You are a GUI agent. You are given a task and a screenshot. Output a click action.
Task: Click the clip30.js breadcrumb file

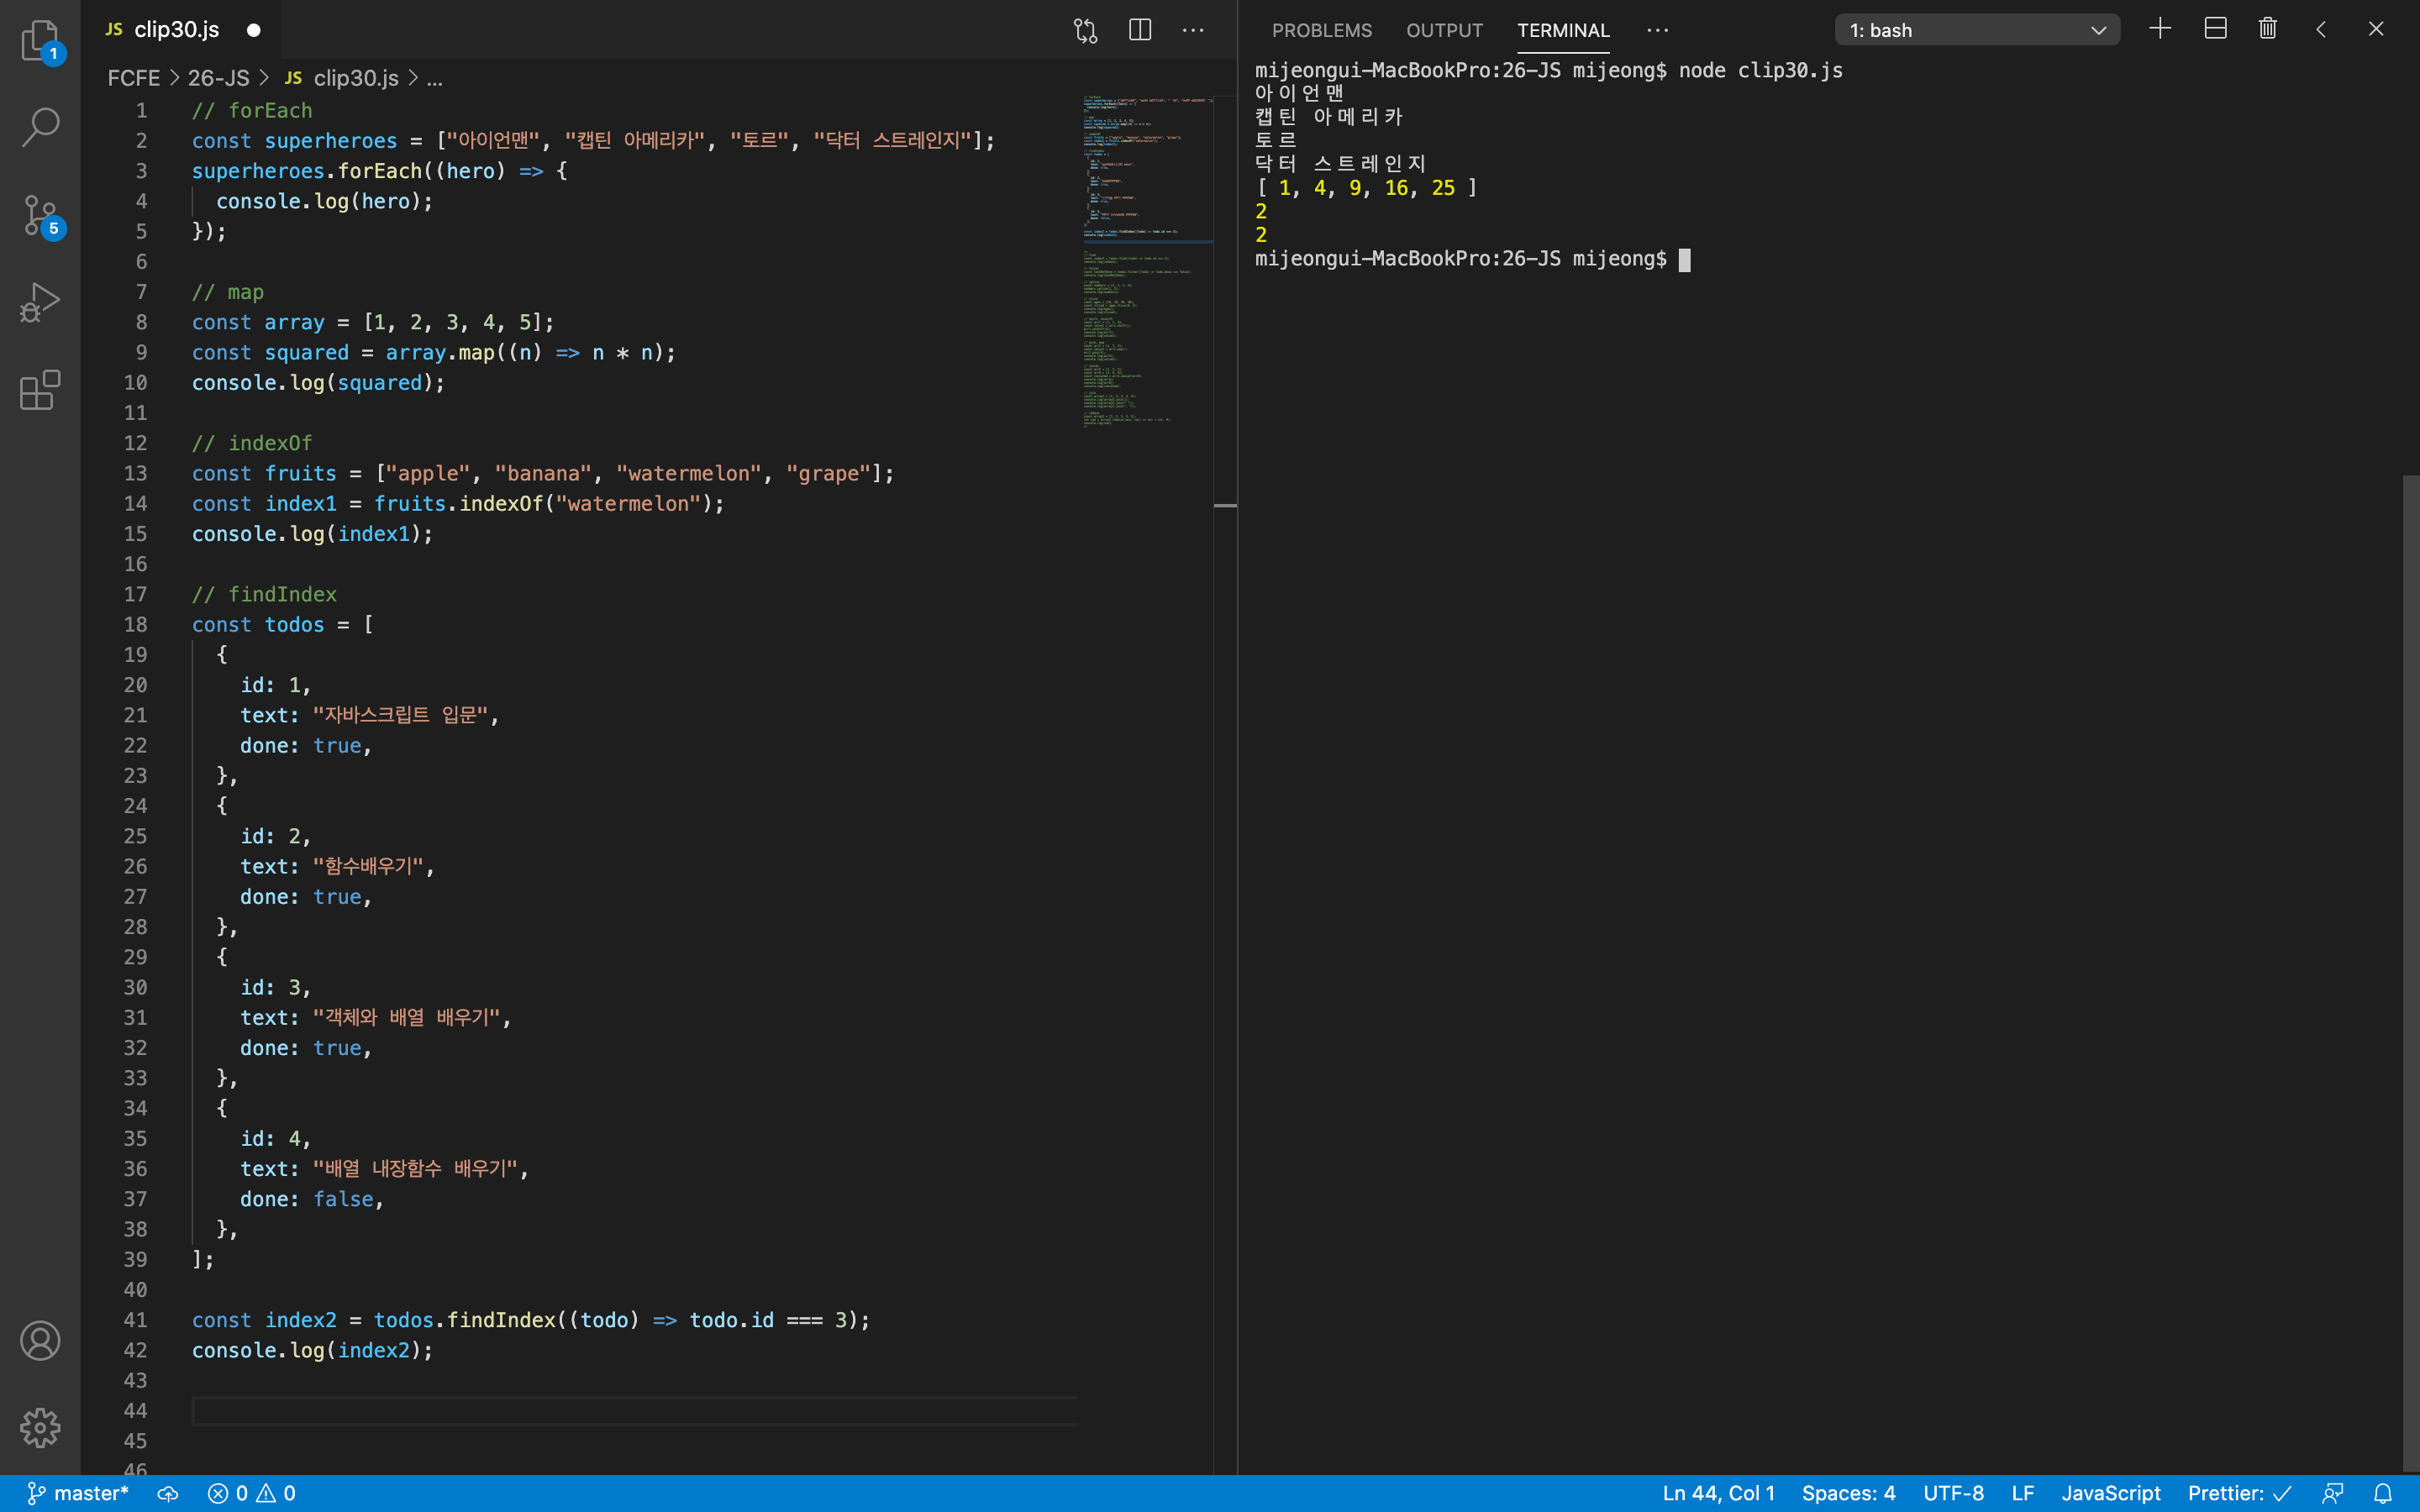342,78
